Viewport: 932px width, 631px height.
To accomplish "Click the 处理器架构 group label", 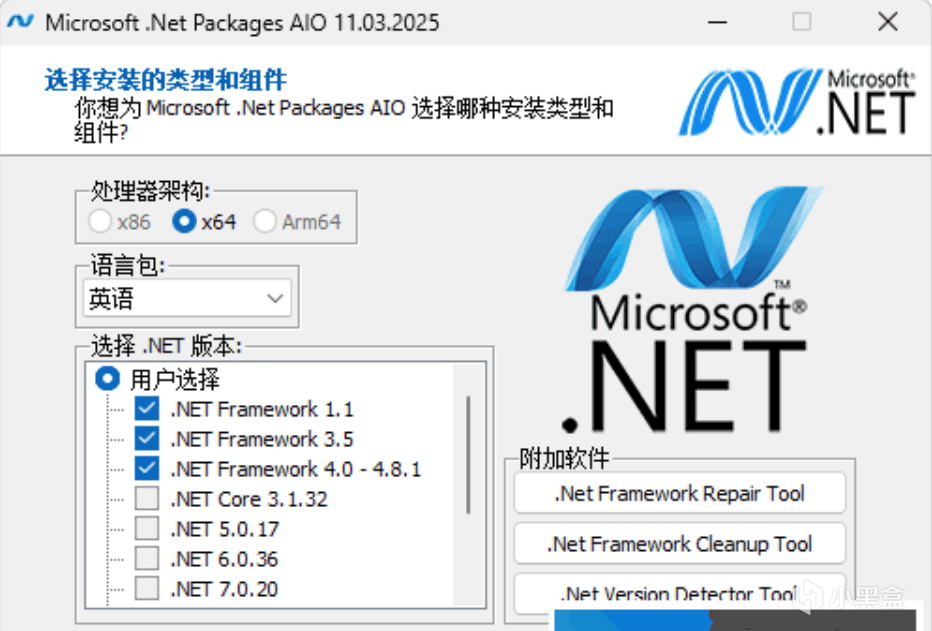I will pos(150,191).
